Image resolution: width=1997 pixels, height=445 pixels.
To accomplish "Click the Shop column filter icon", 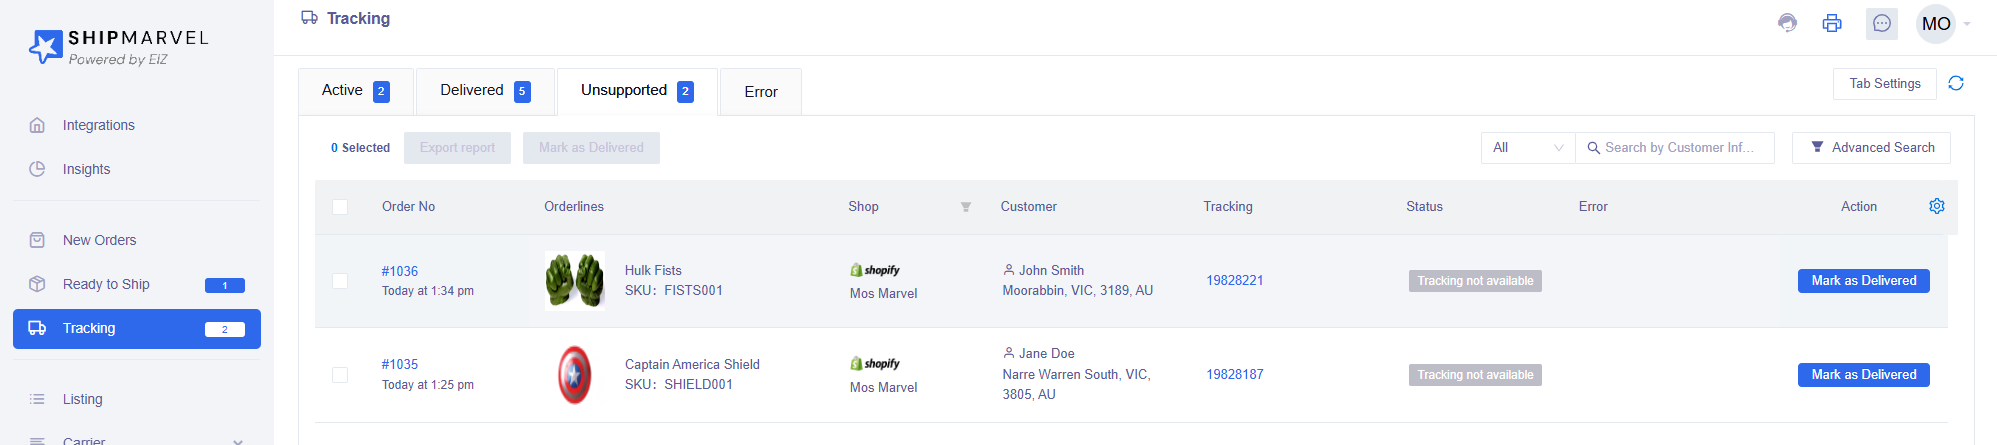I will [x=966, y=207].
